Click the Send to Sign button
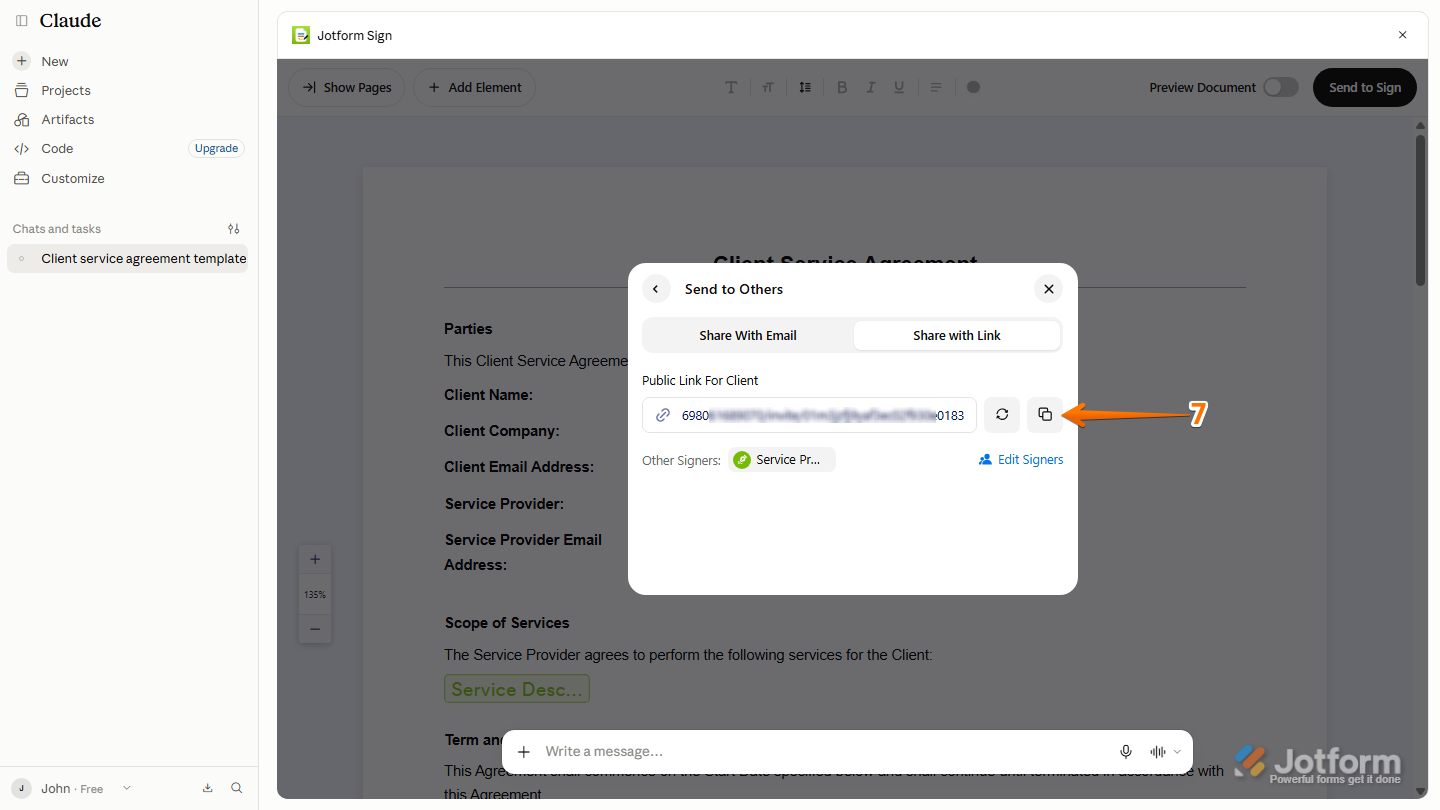Viewport: 1440px width, 810px height. (1365, 87)
